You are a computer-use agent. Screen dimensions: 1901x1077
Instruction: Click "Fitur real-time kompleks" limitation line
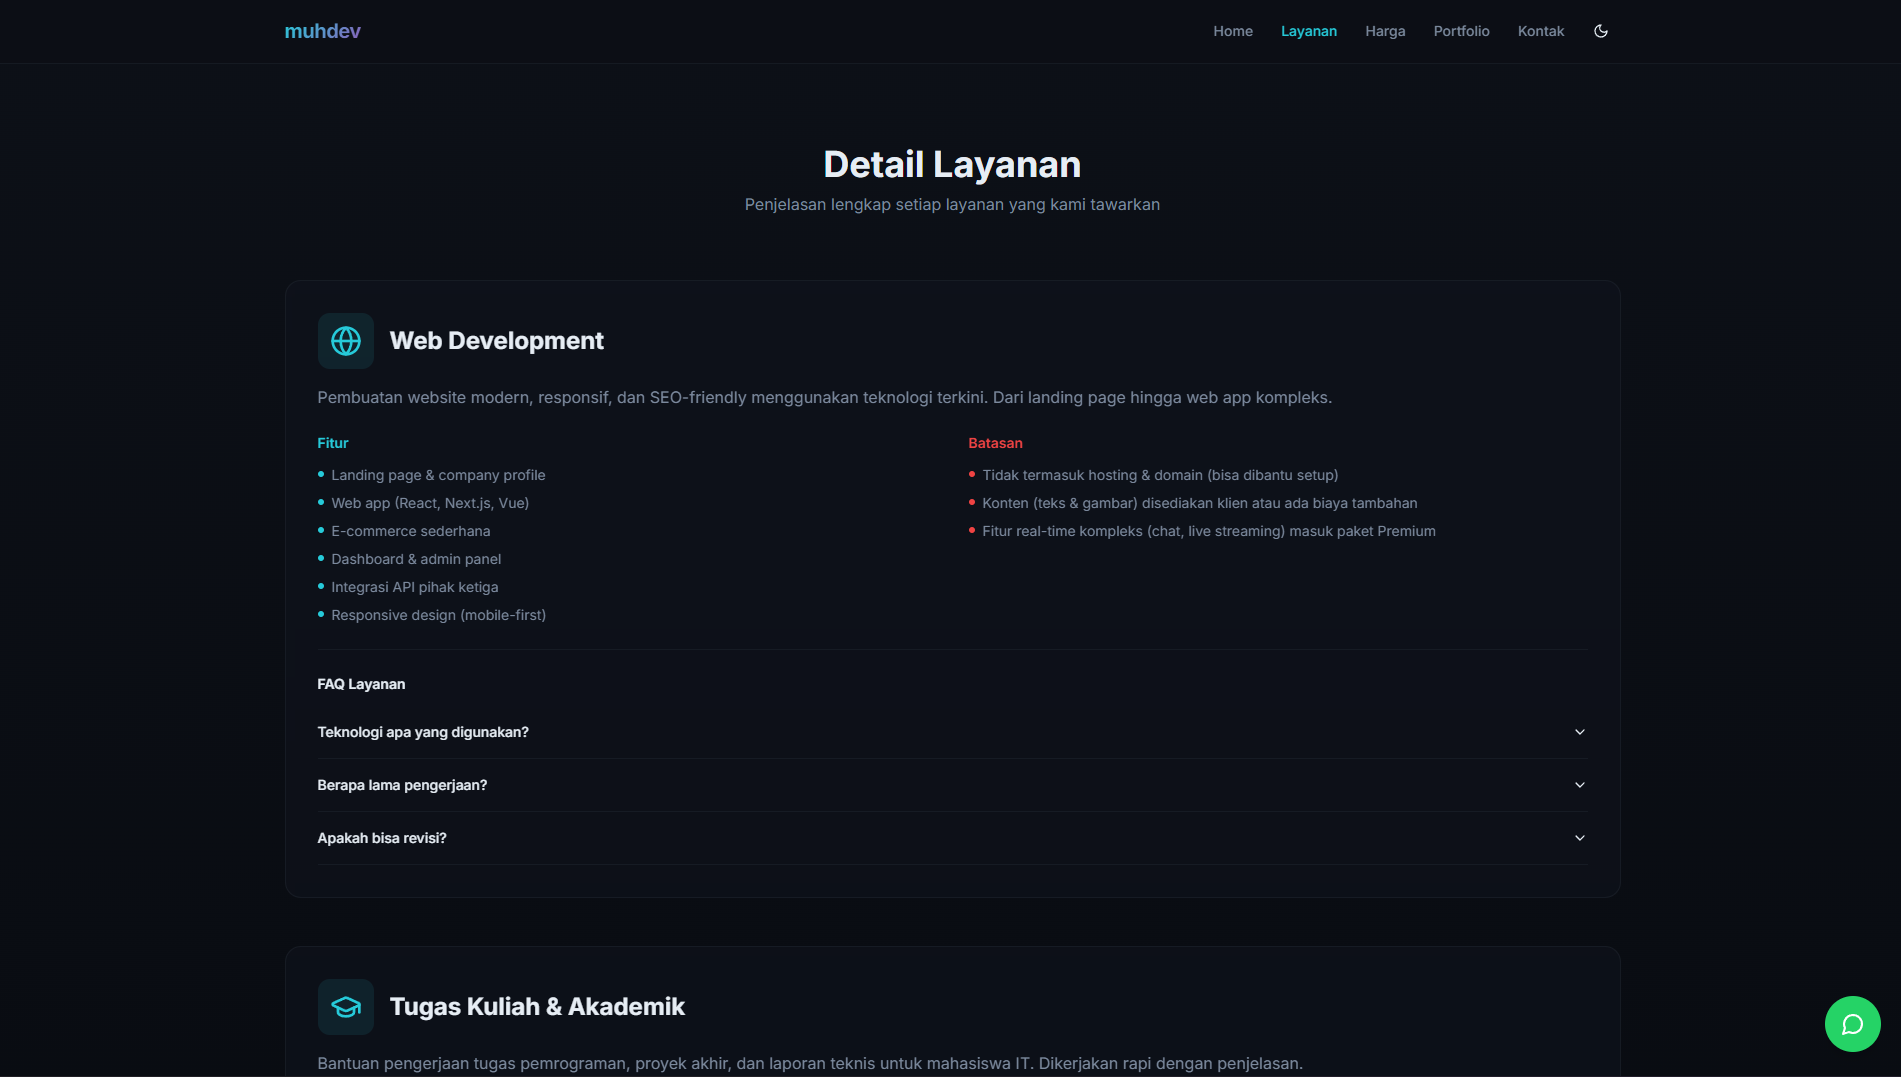tap(1208, 531)
